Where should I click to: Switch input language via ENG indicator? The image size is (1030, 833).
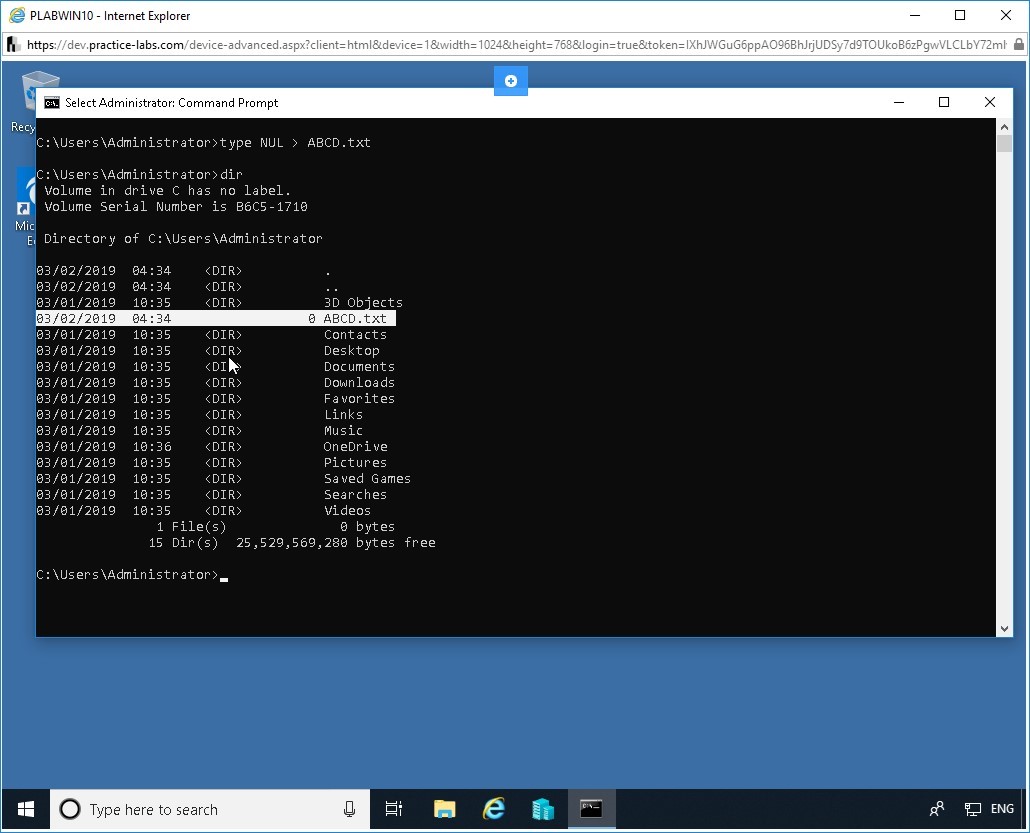point(1002,809)
